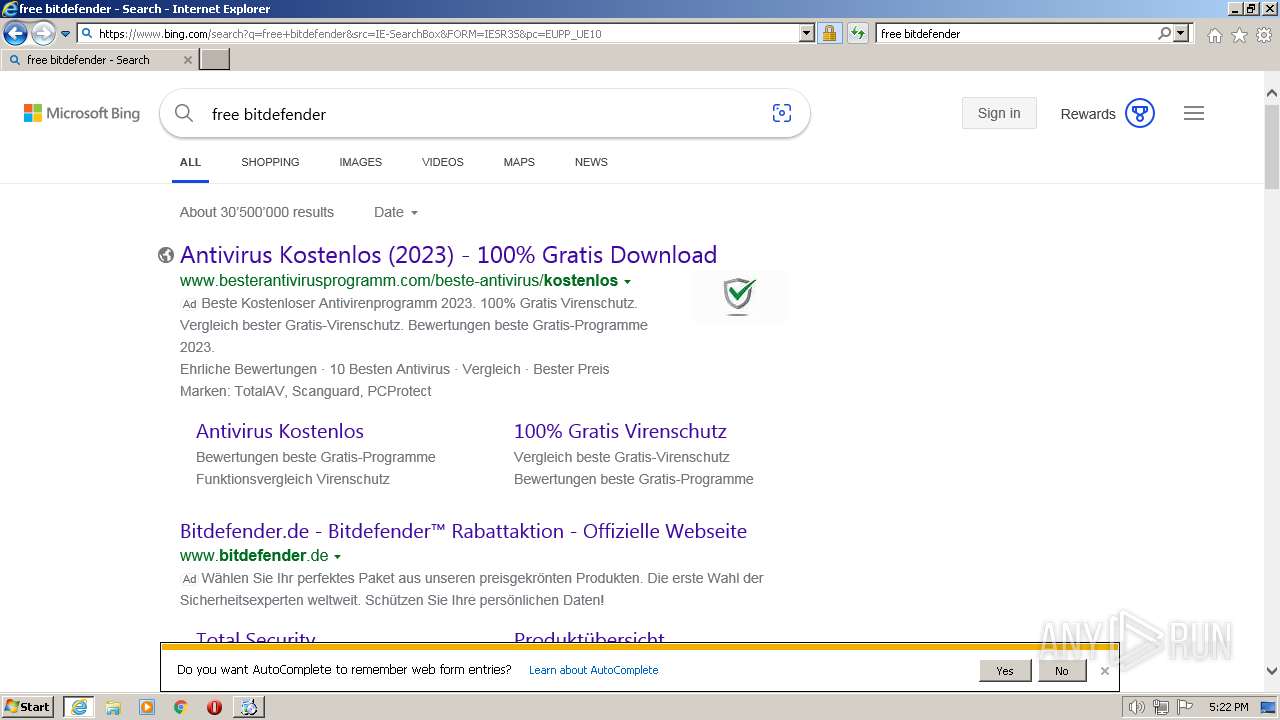Click the Rewards medal icon
This screenshot has width=1280, height=720.
[1140, 113]
